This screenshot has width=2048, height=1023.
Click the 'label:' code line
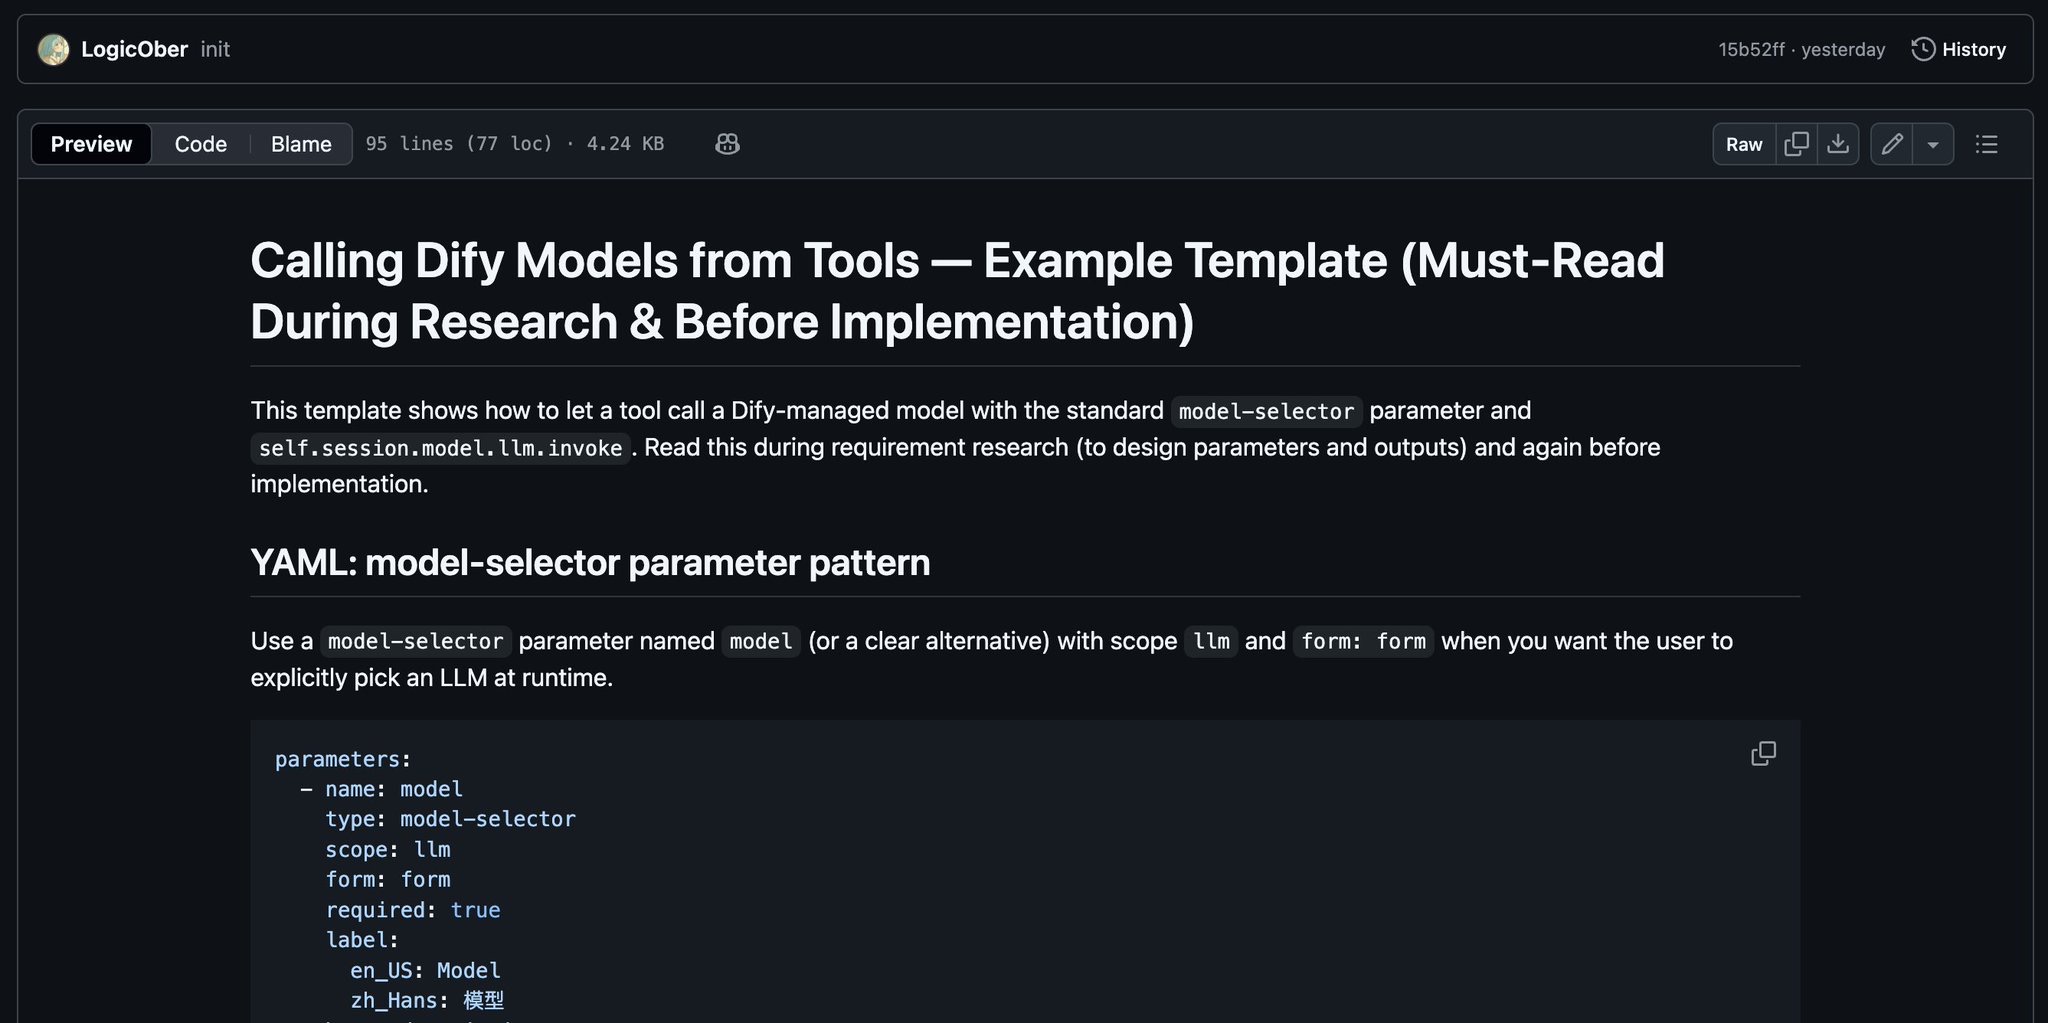tap(362, 940)
